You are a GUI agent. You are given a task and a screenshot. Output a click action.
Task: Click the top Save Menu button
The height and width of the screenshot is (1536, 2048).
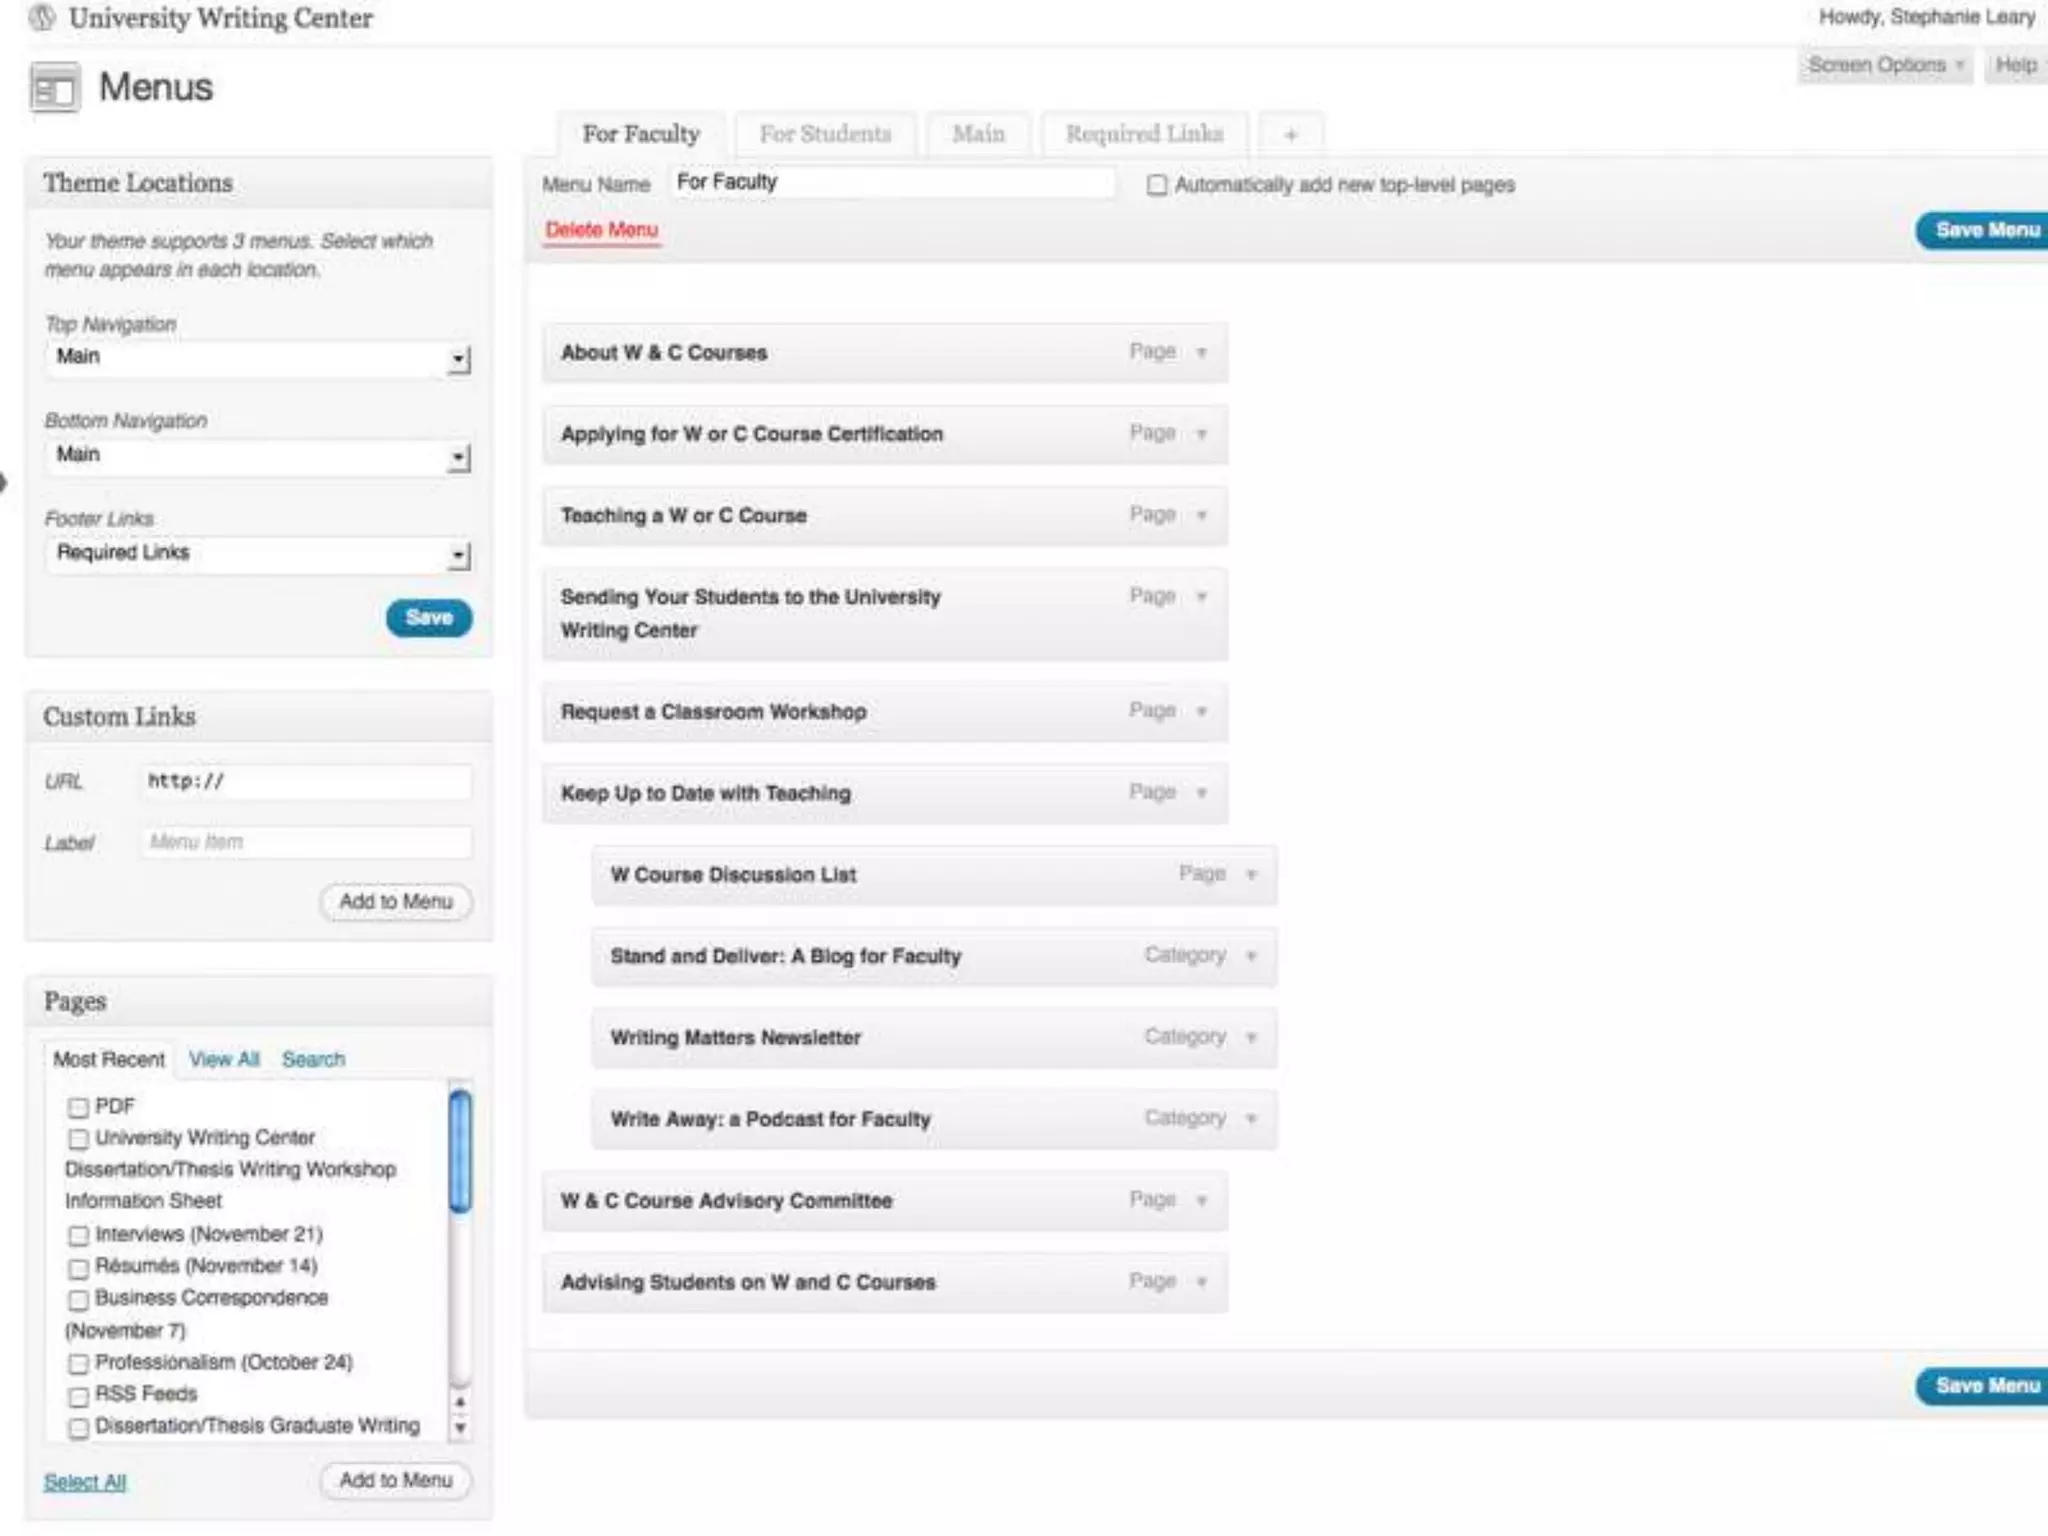pos(1984,231)
